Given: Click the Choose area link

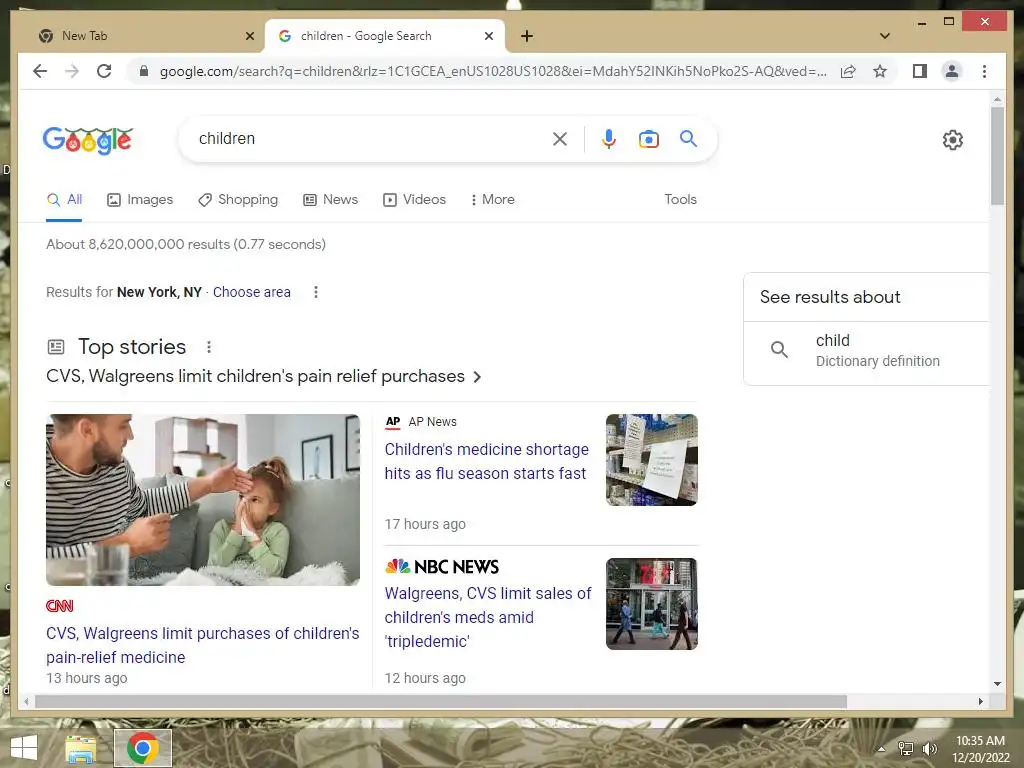Looking at the screenshot, I should (251, 292).
